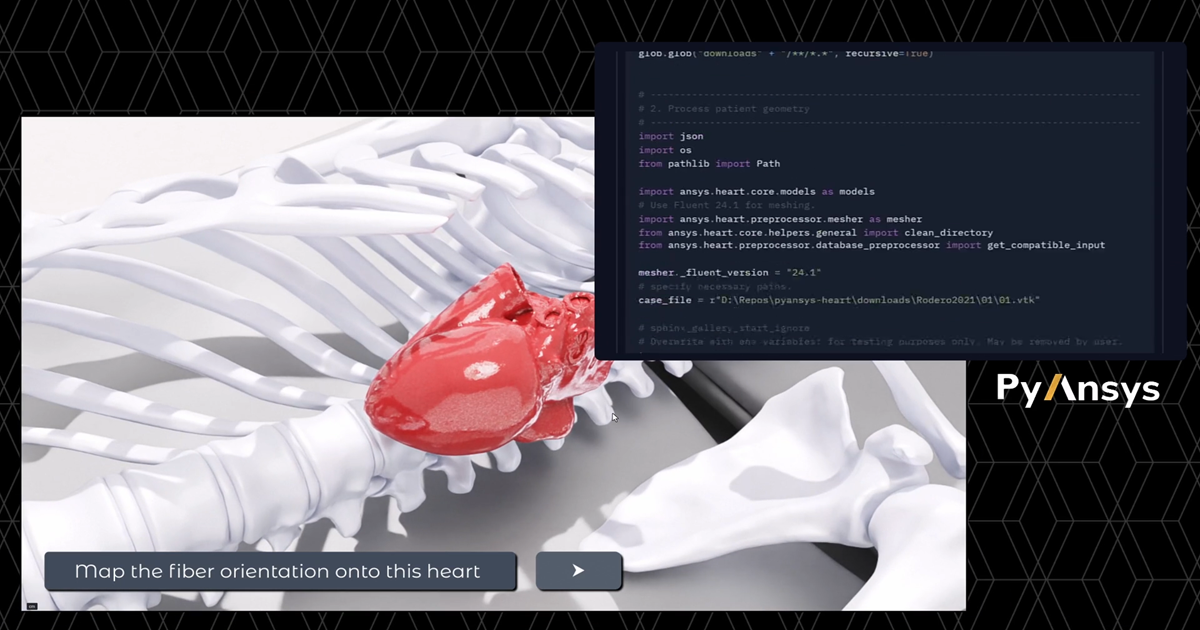Click the send arrow button beside the prompt

(578, 571)
